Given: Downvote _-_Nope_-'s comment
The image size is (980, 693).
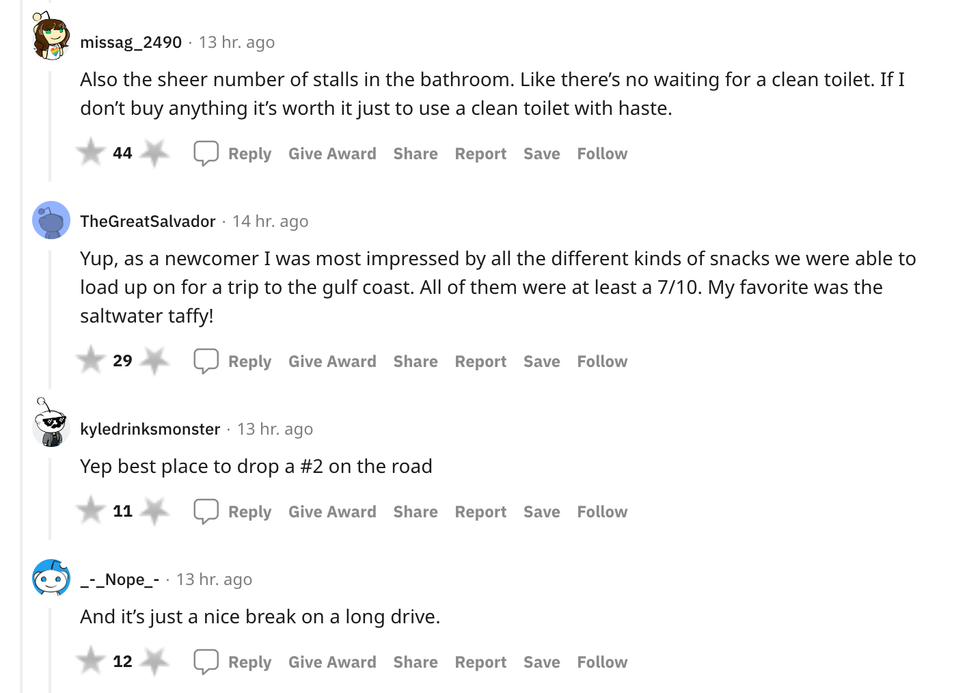Looking at the screenshot, I should (154, 661).
